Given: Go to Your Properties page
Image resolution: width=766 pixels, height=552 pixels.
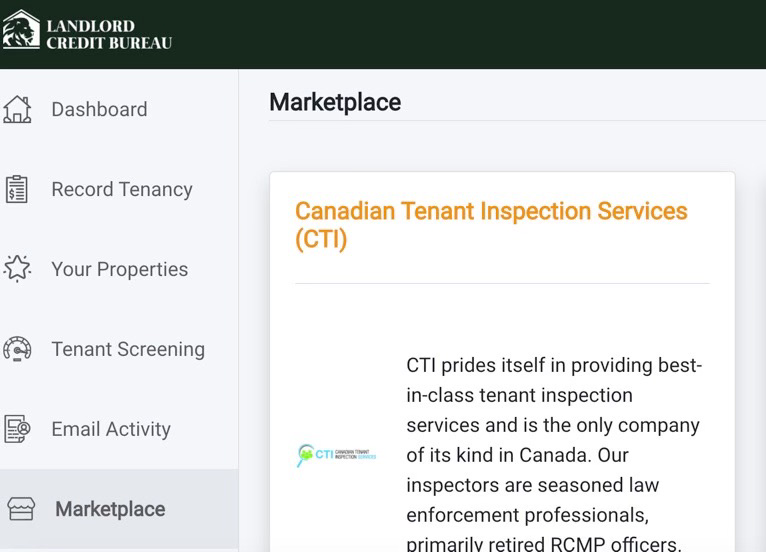Looking at the screenshot, I should (x=120, y=269).
